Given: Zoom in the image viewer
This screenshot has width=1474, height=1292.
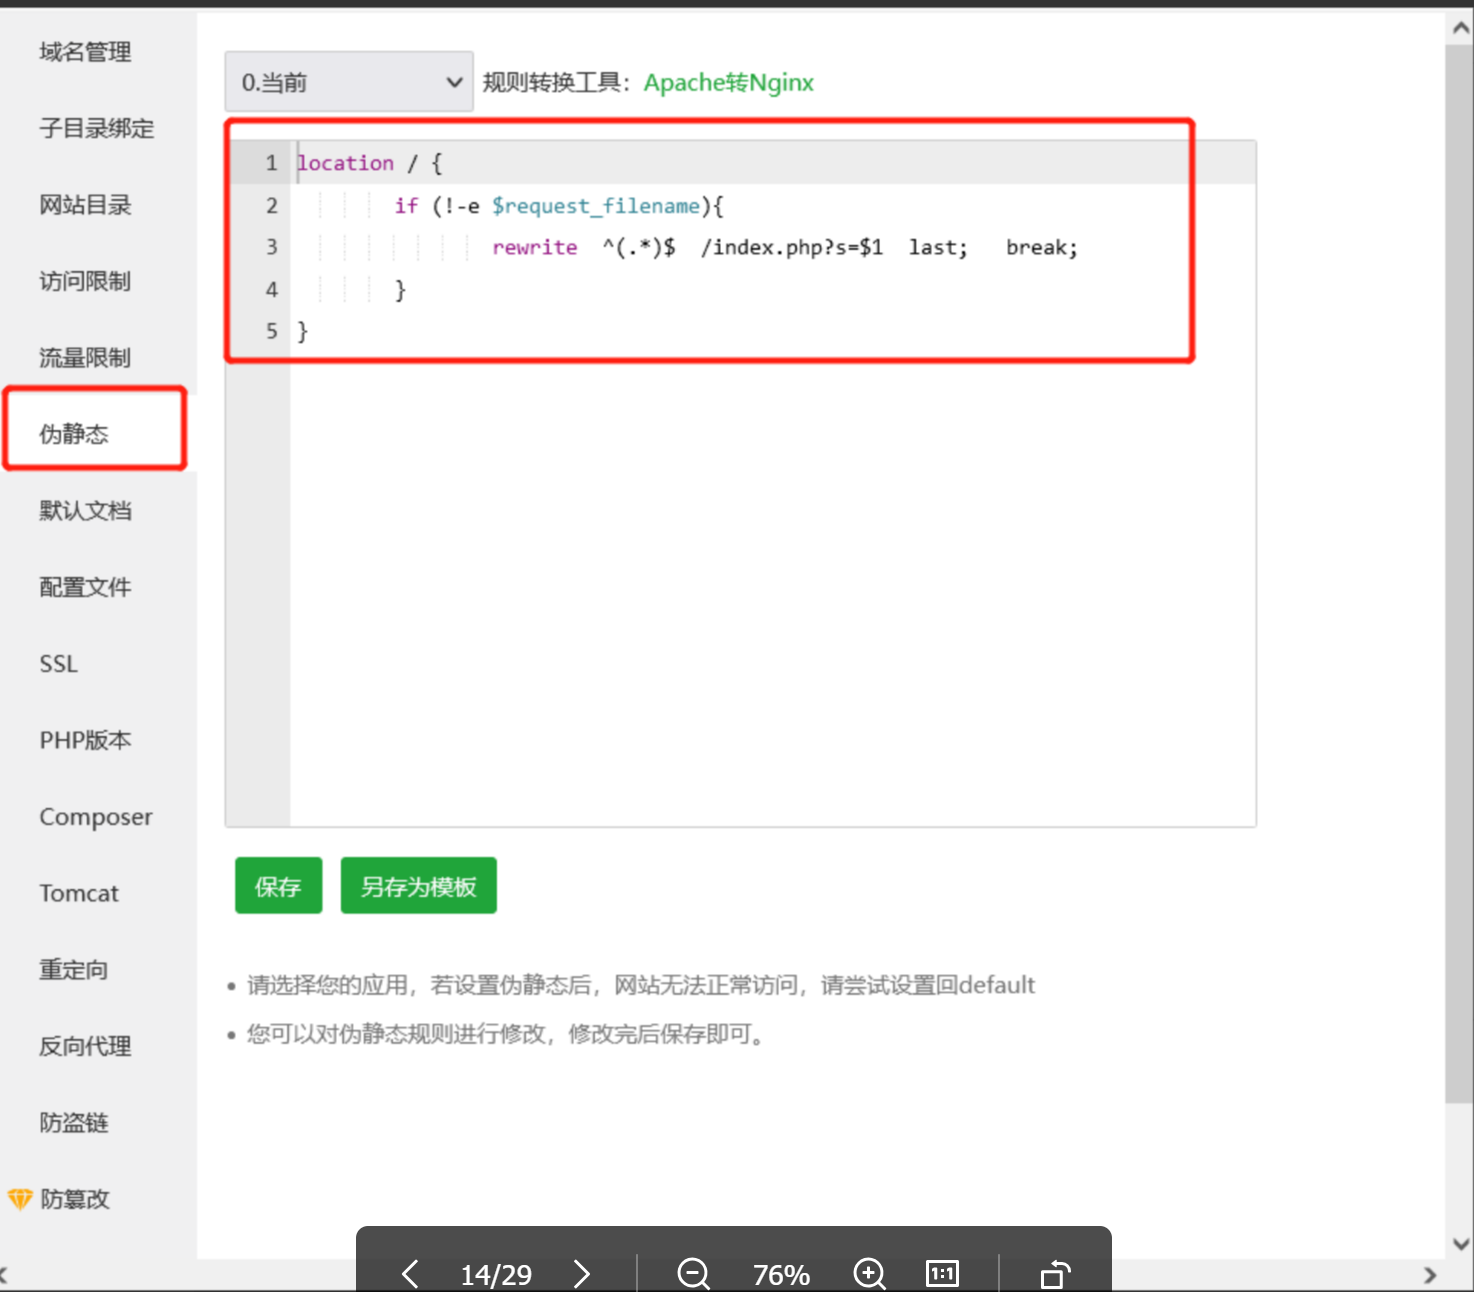Looking at the screenshot, I should pos(869,1274).
